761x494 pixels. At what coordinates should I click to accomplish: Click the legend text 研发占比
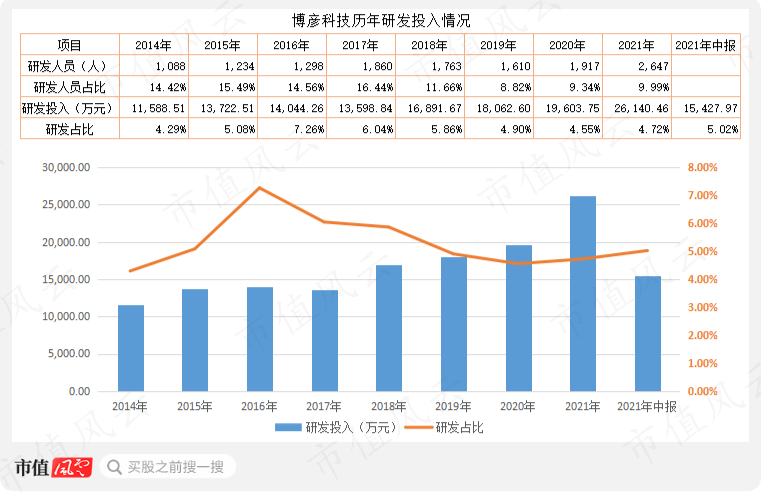[459, 428]
